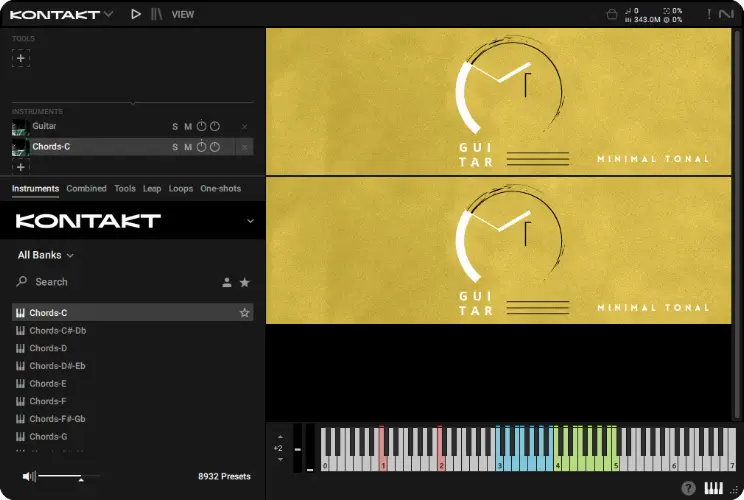Open help via the question mark icon
This screenshot has width=744, height=500.
pyautogui.click(x=689, y=488)
